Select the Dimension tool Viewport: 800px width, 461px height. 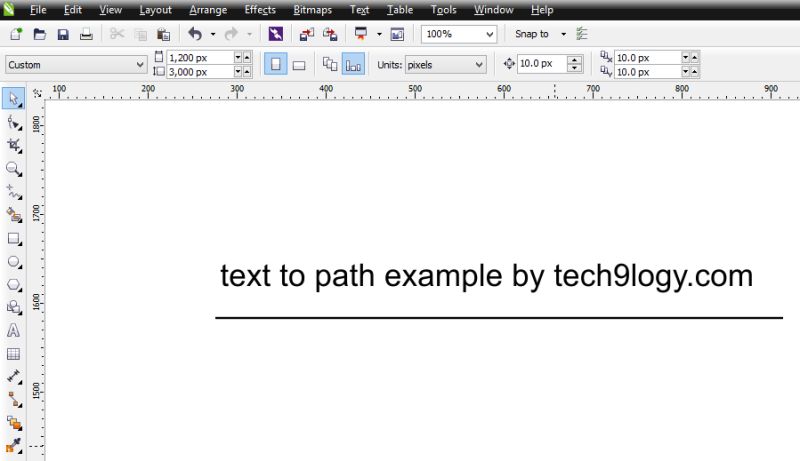click(14, 376)
